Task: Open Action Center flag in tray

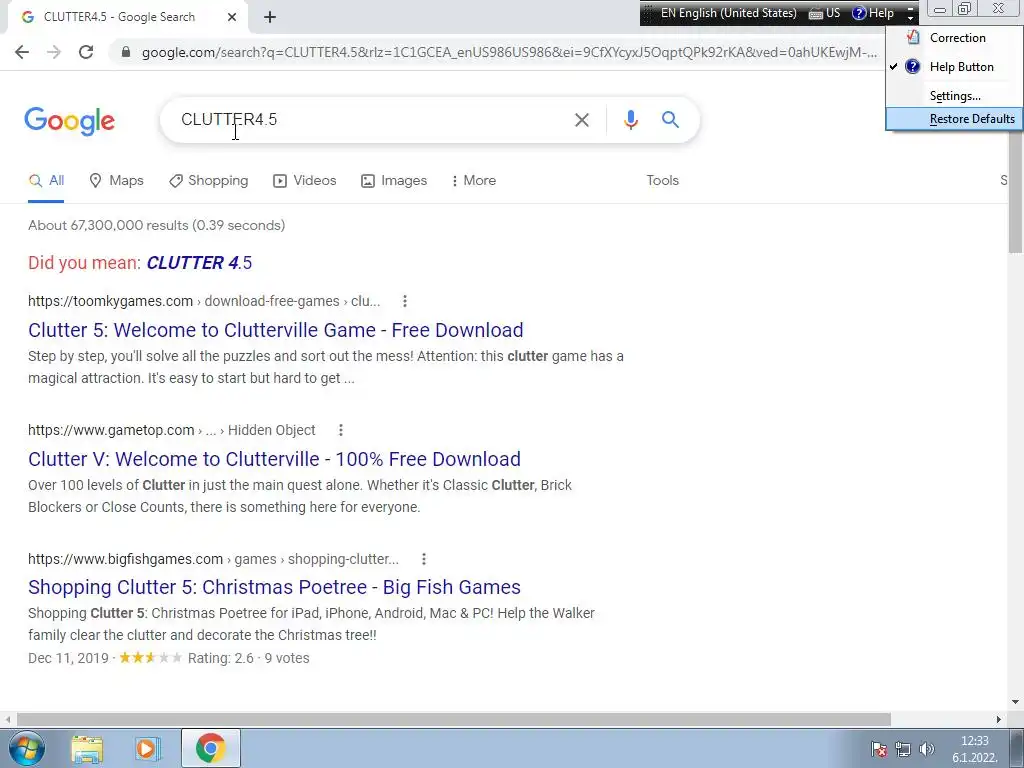Action: (x=879, y=749)
